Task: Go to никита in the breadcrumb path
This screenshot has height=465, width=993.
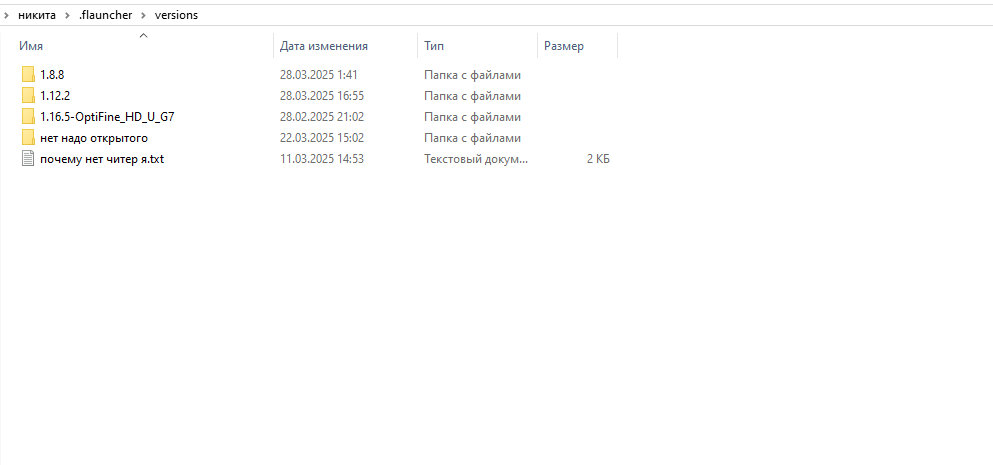Action: [x=37, y=15]
